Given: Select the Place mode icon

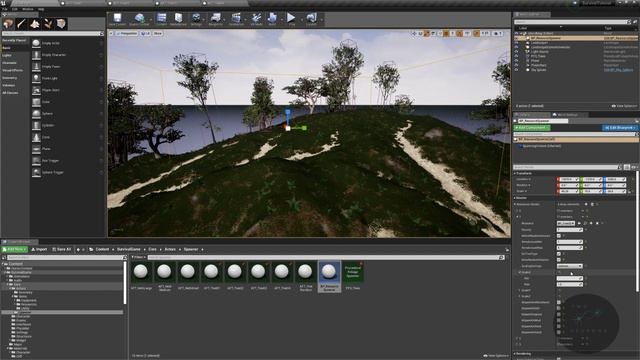Looking at the screenshot, I should tap(8, 24).
